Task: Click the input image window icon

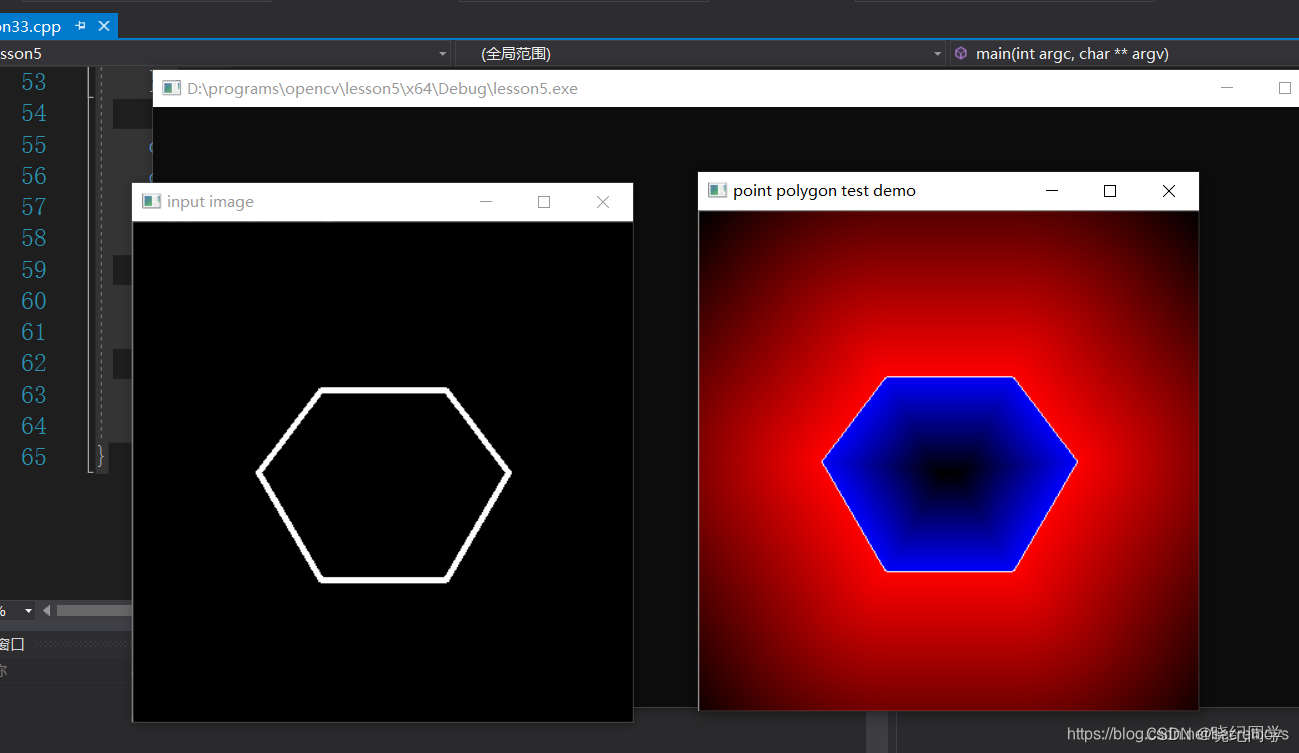Action: (x=151, y=202)
